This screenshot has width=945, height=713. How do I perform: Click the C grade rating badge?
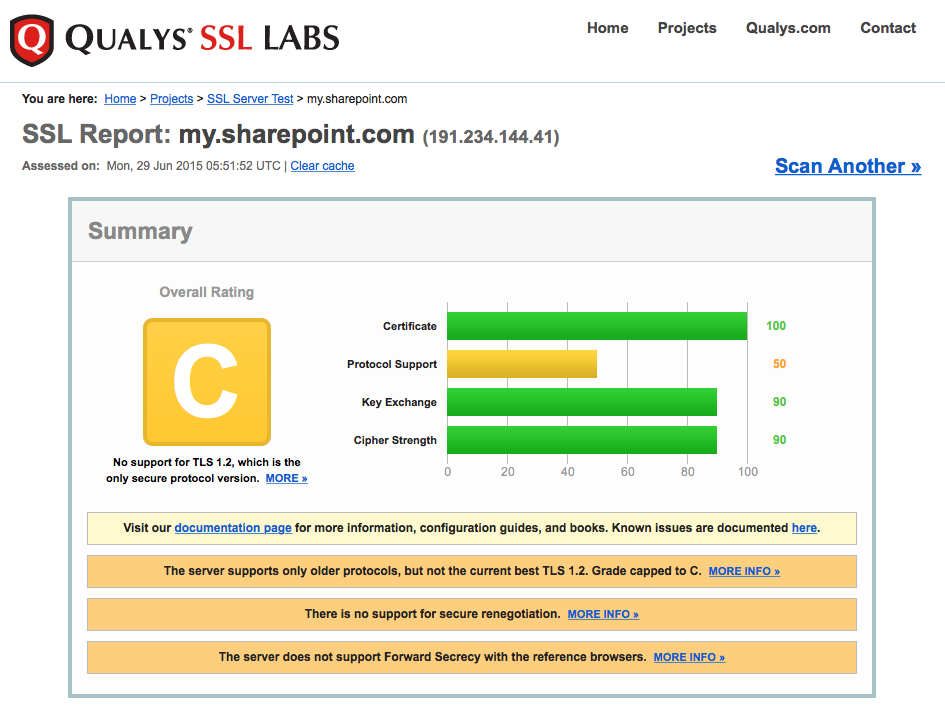[x=207, y=382]
